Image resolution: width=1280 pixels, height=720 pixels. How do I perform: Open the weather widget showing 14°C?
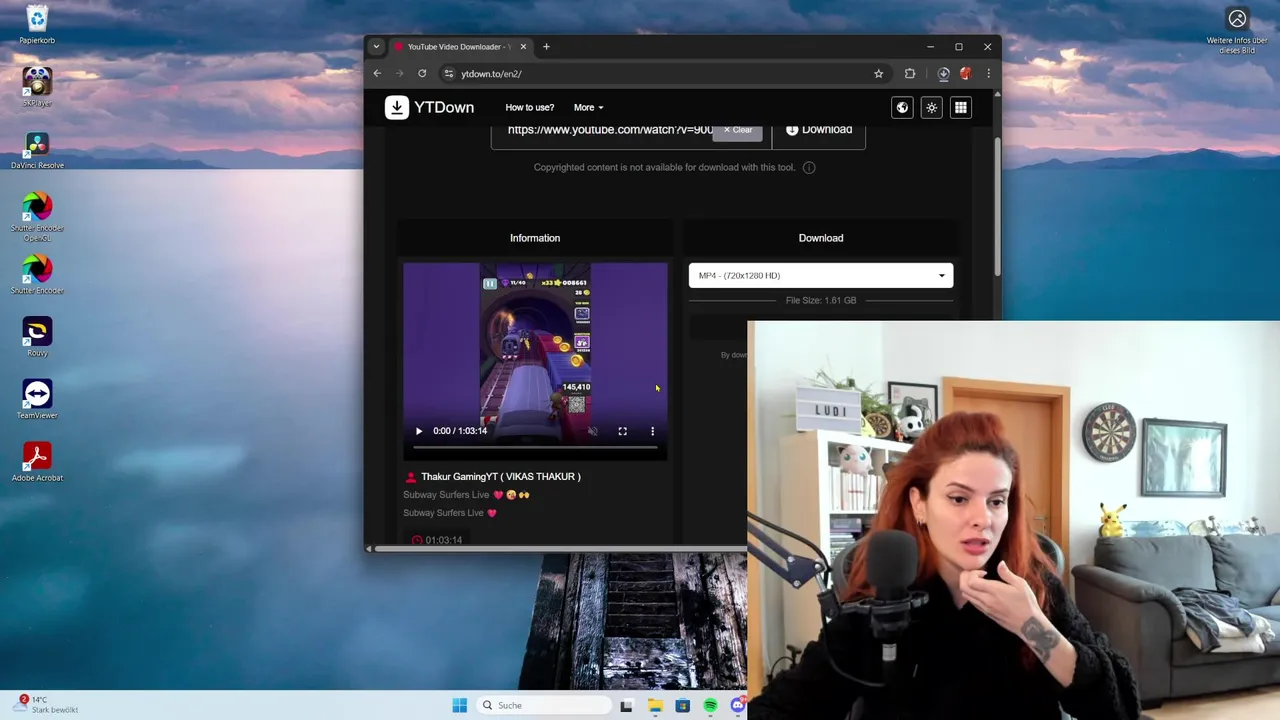(x=47, y=704)
